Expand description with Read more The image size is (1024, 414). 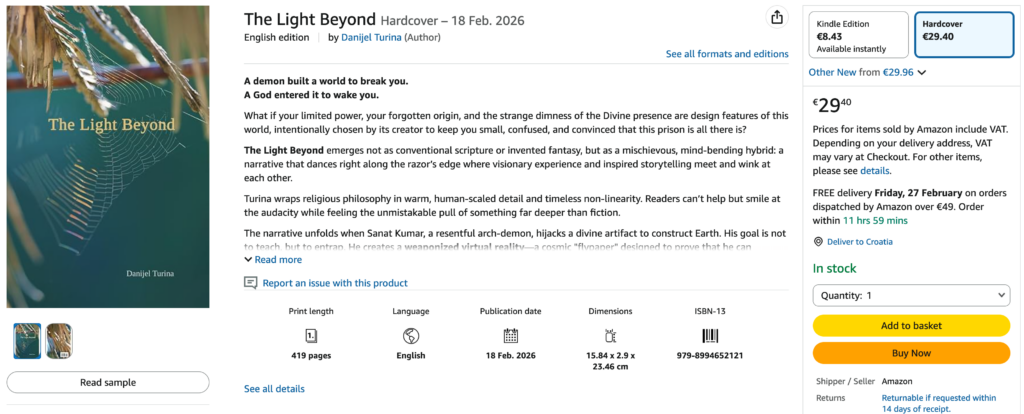point(273,260)
